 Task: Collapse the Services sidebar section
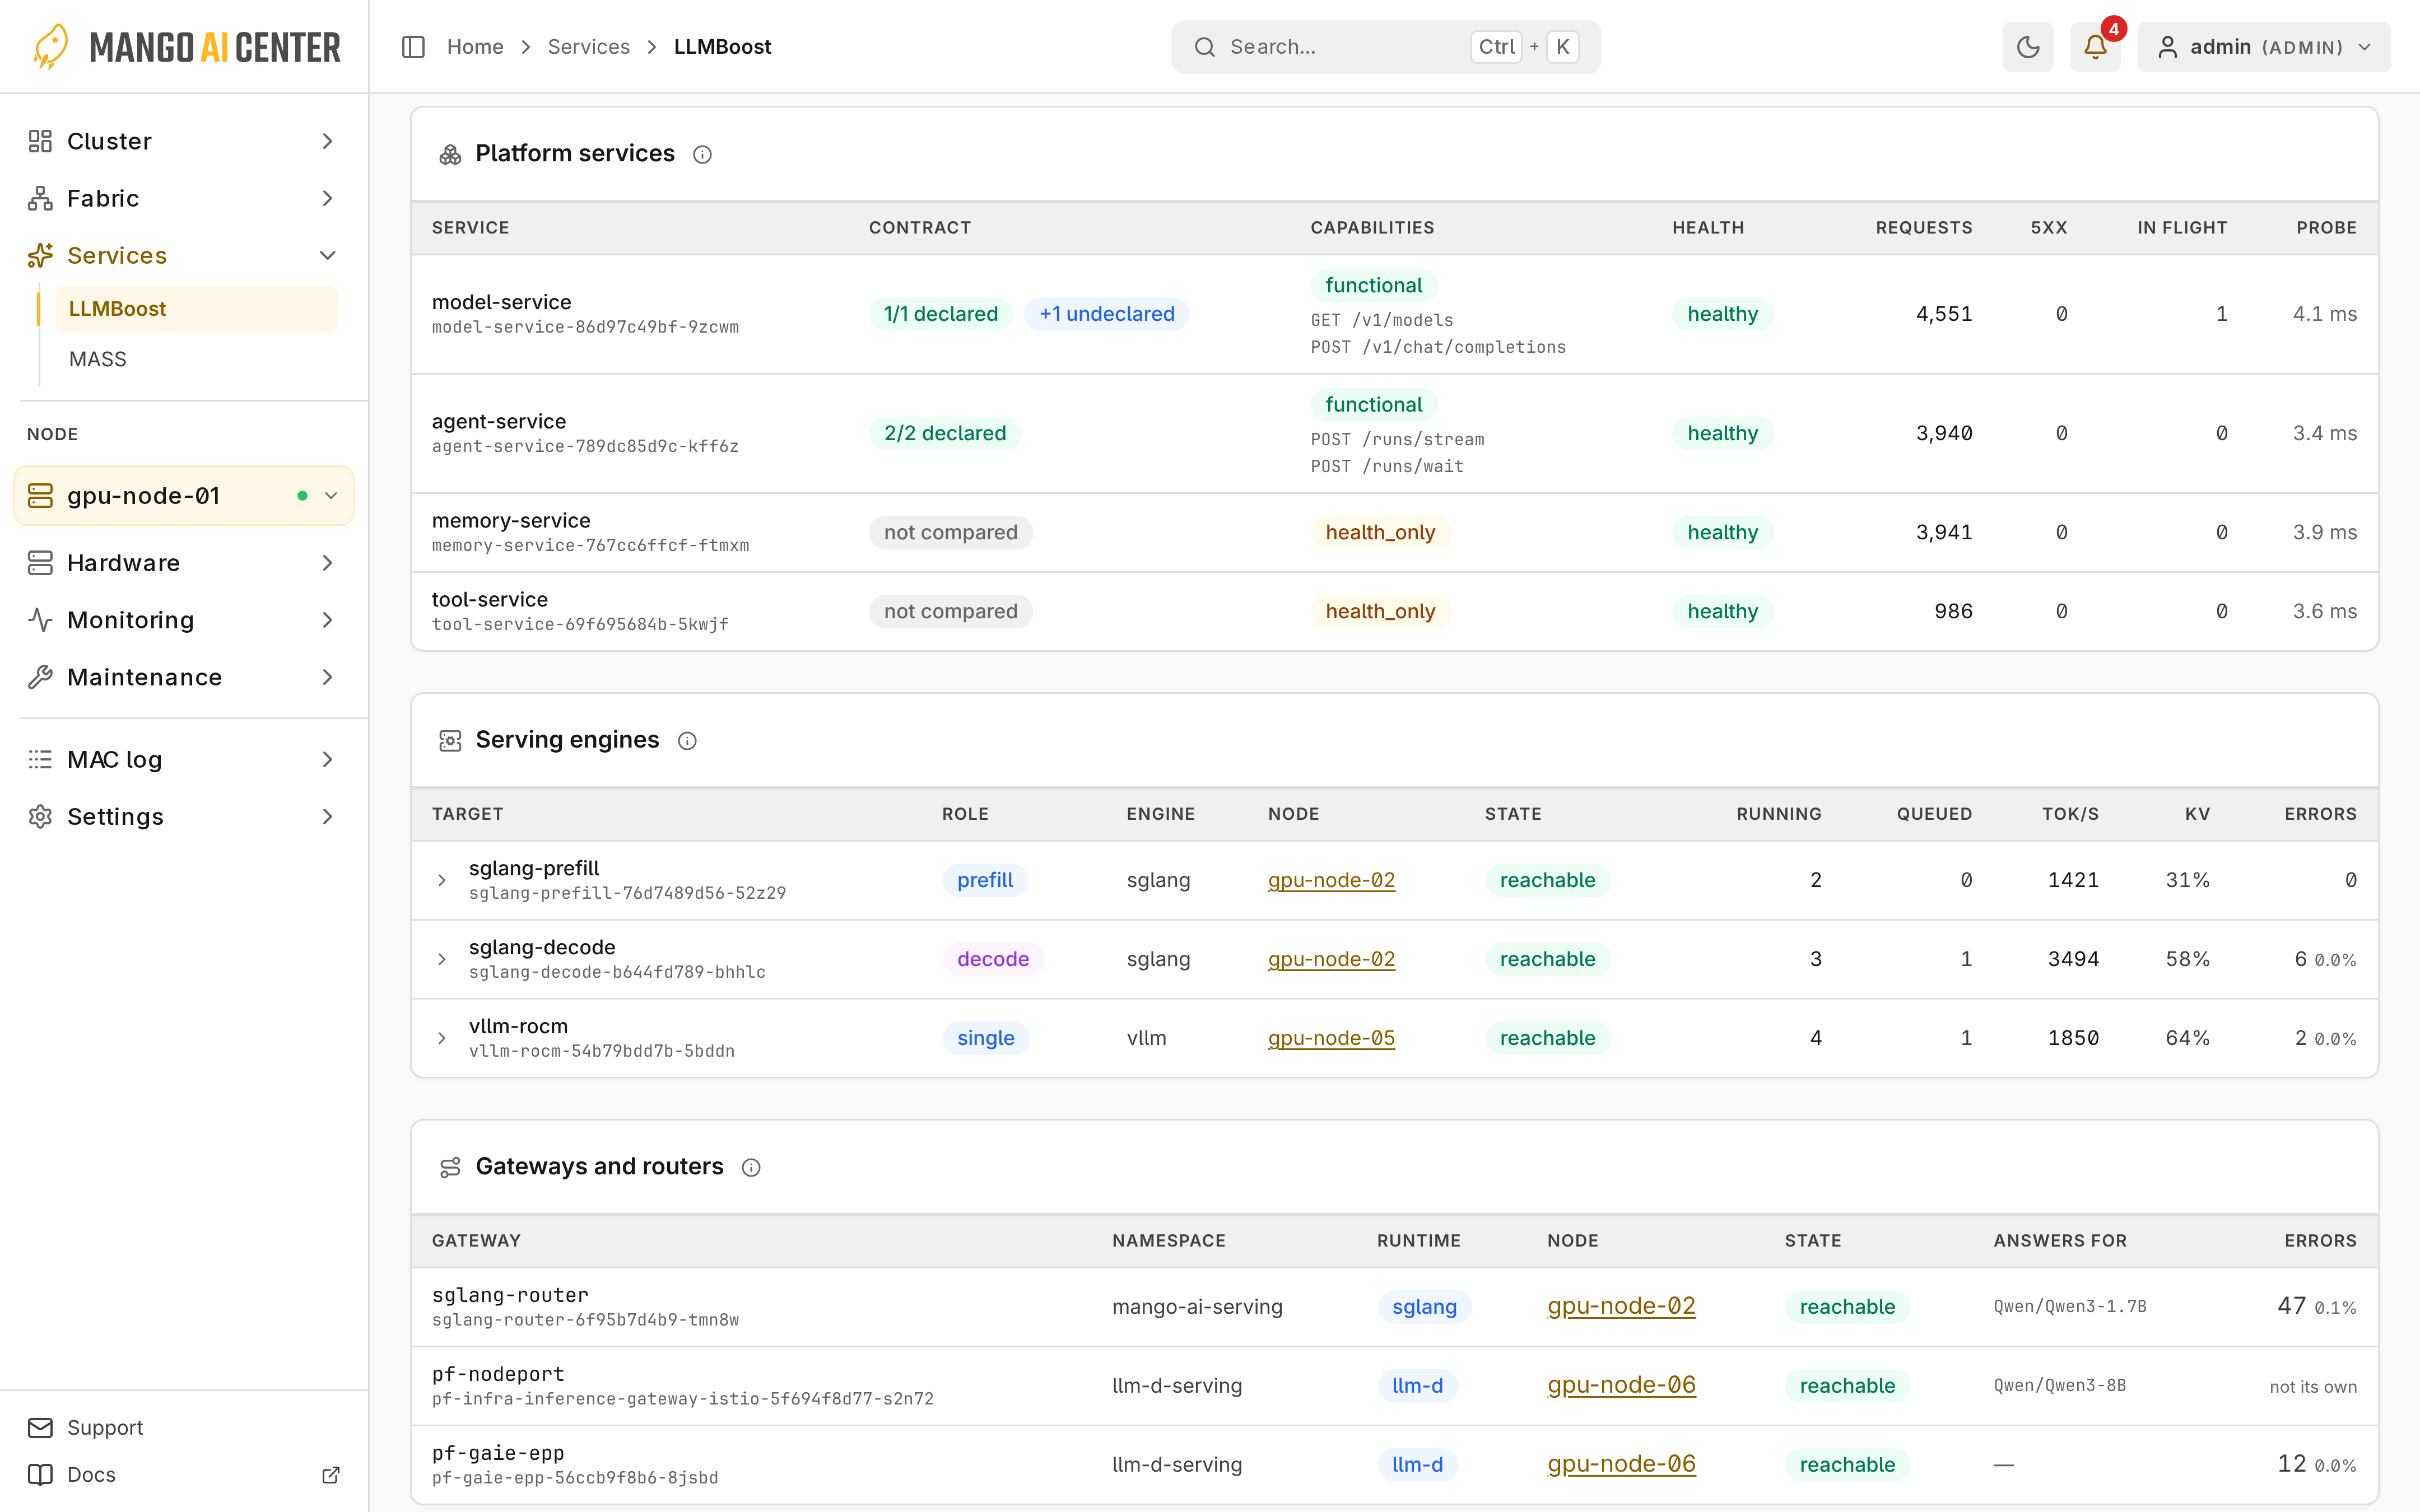(327, 255)
